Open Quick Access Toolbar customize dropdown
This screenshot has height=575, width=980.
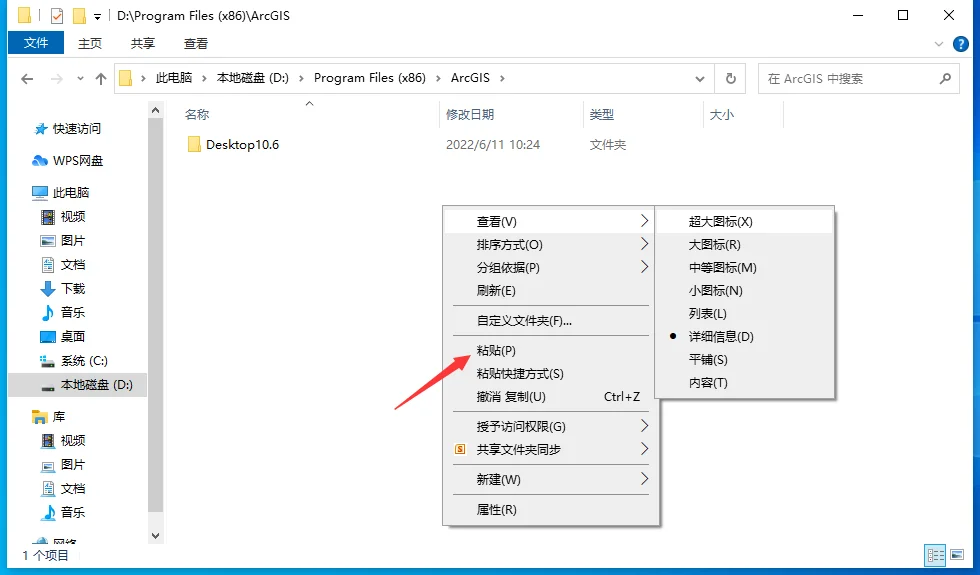(x=98, y=16)
